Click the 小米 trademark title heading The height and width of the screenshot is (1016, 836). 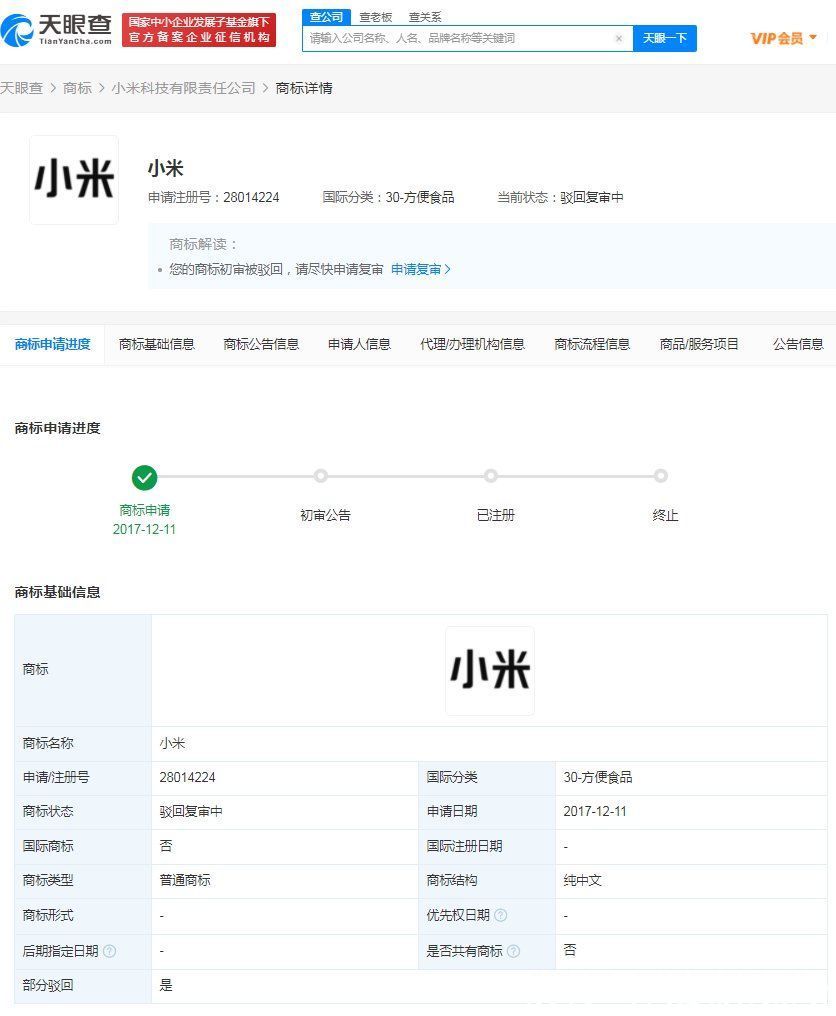[166, 168]
